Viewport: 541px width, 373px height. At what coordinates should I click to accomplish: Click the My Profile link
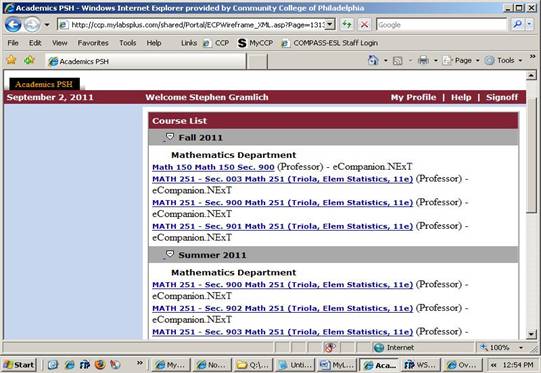(413, 97)
